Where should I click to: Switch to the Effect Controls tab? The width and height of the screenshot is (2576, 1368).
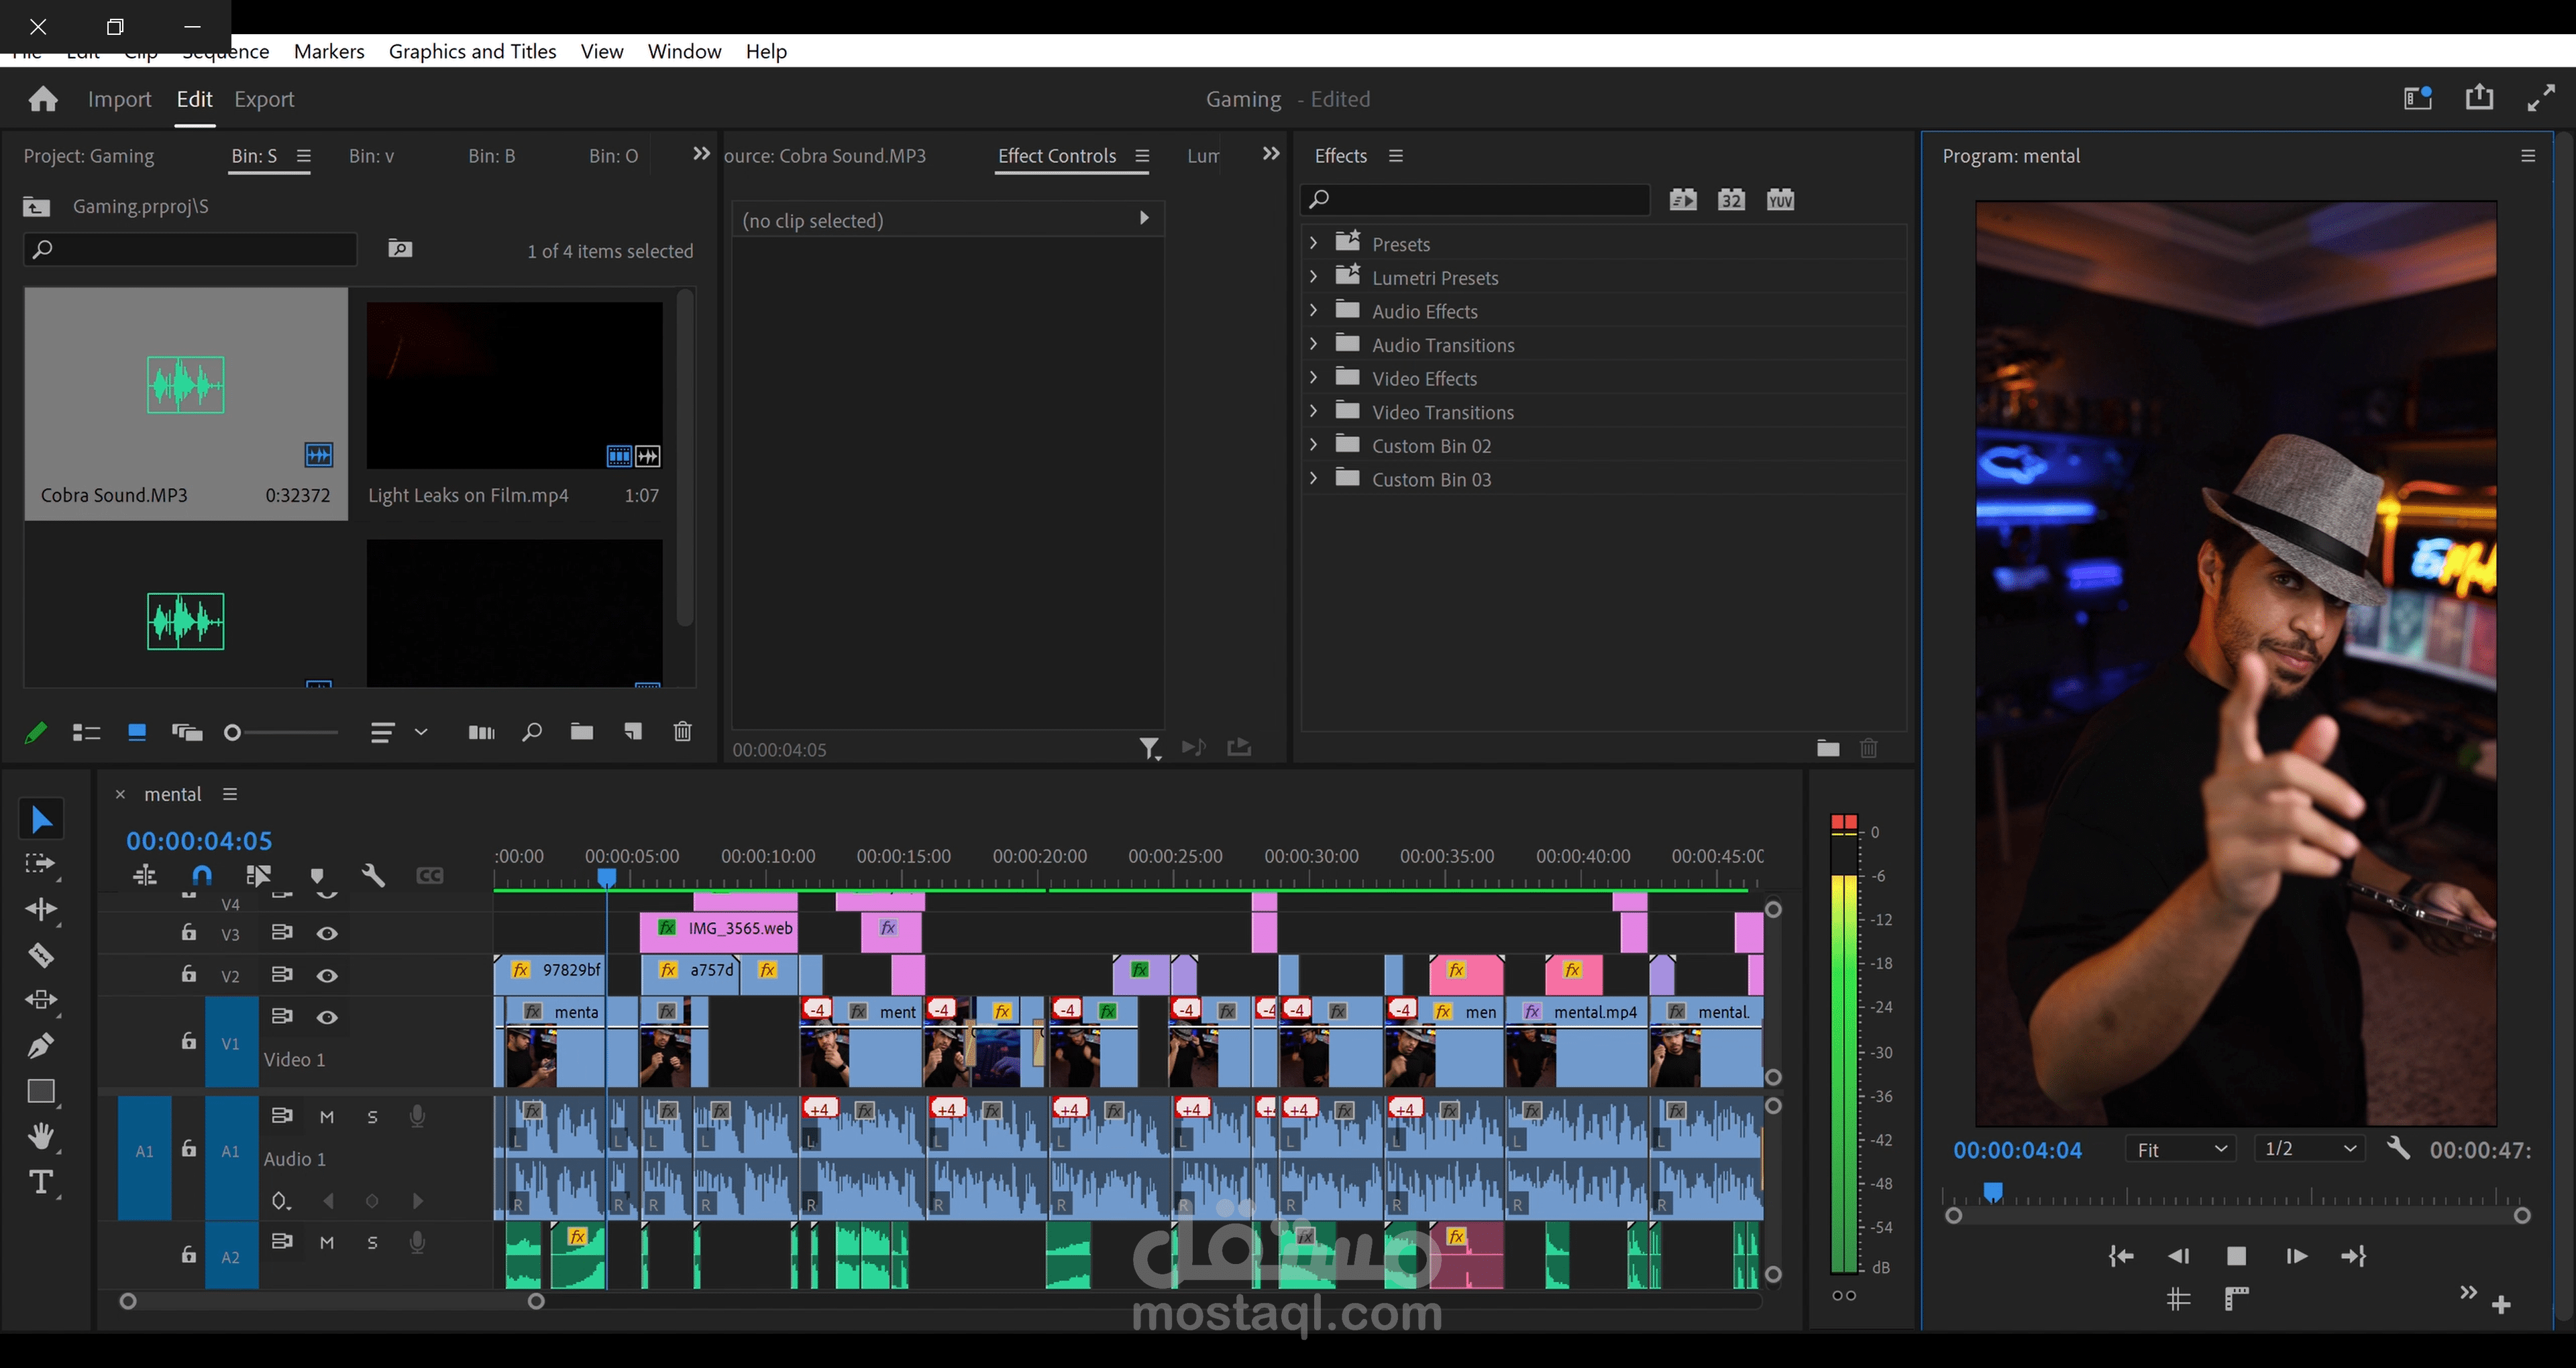coord(1056,156)
